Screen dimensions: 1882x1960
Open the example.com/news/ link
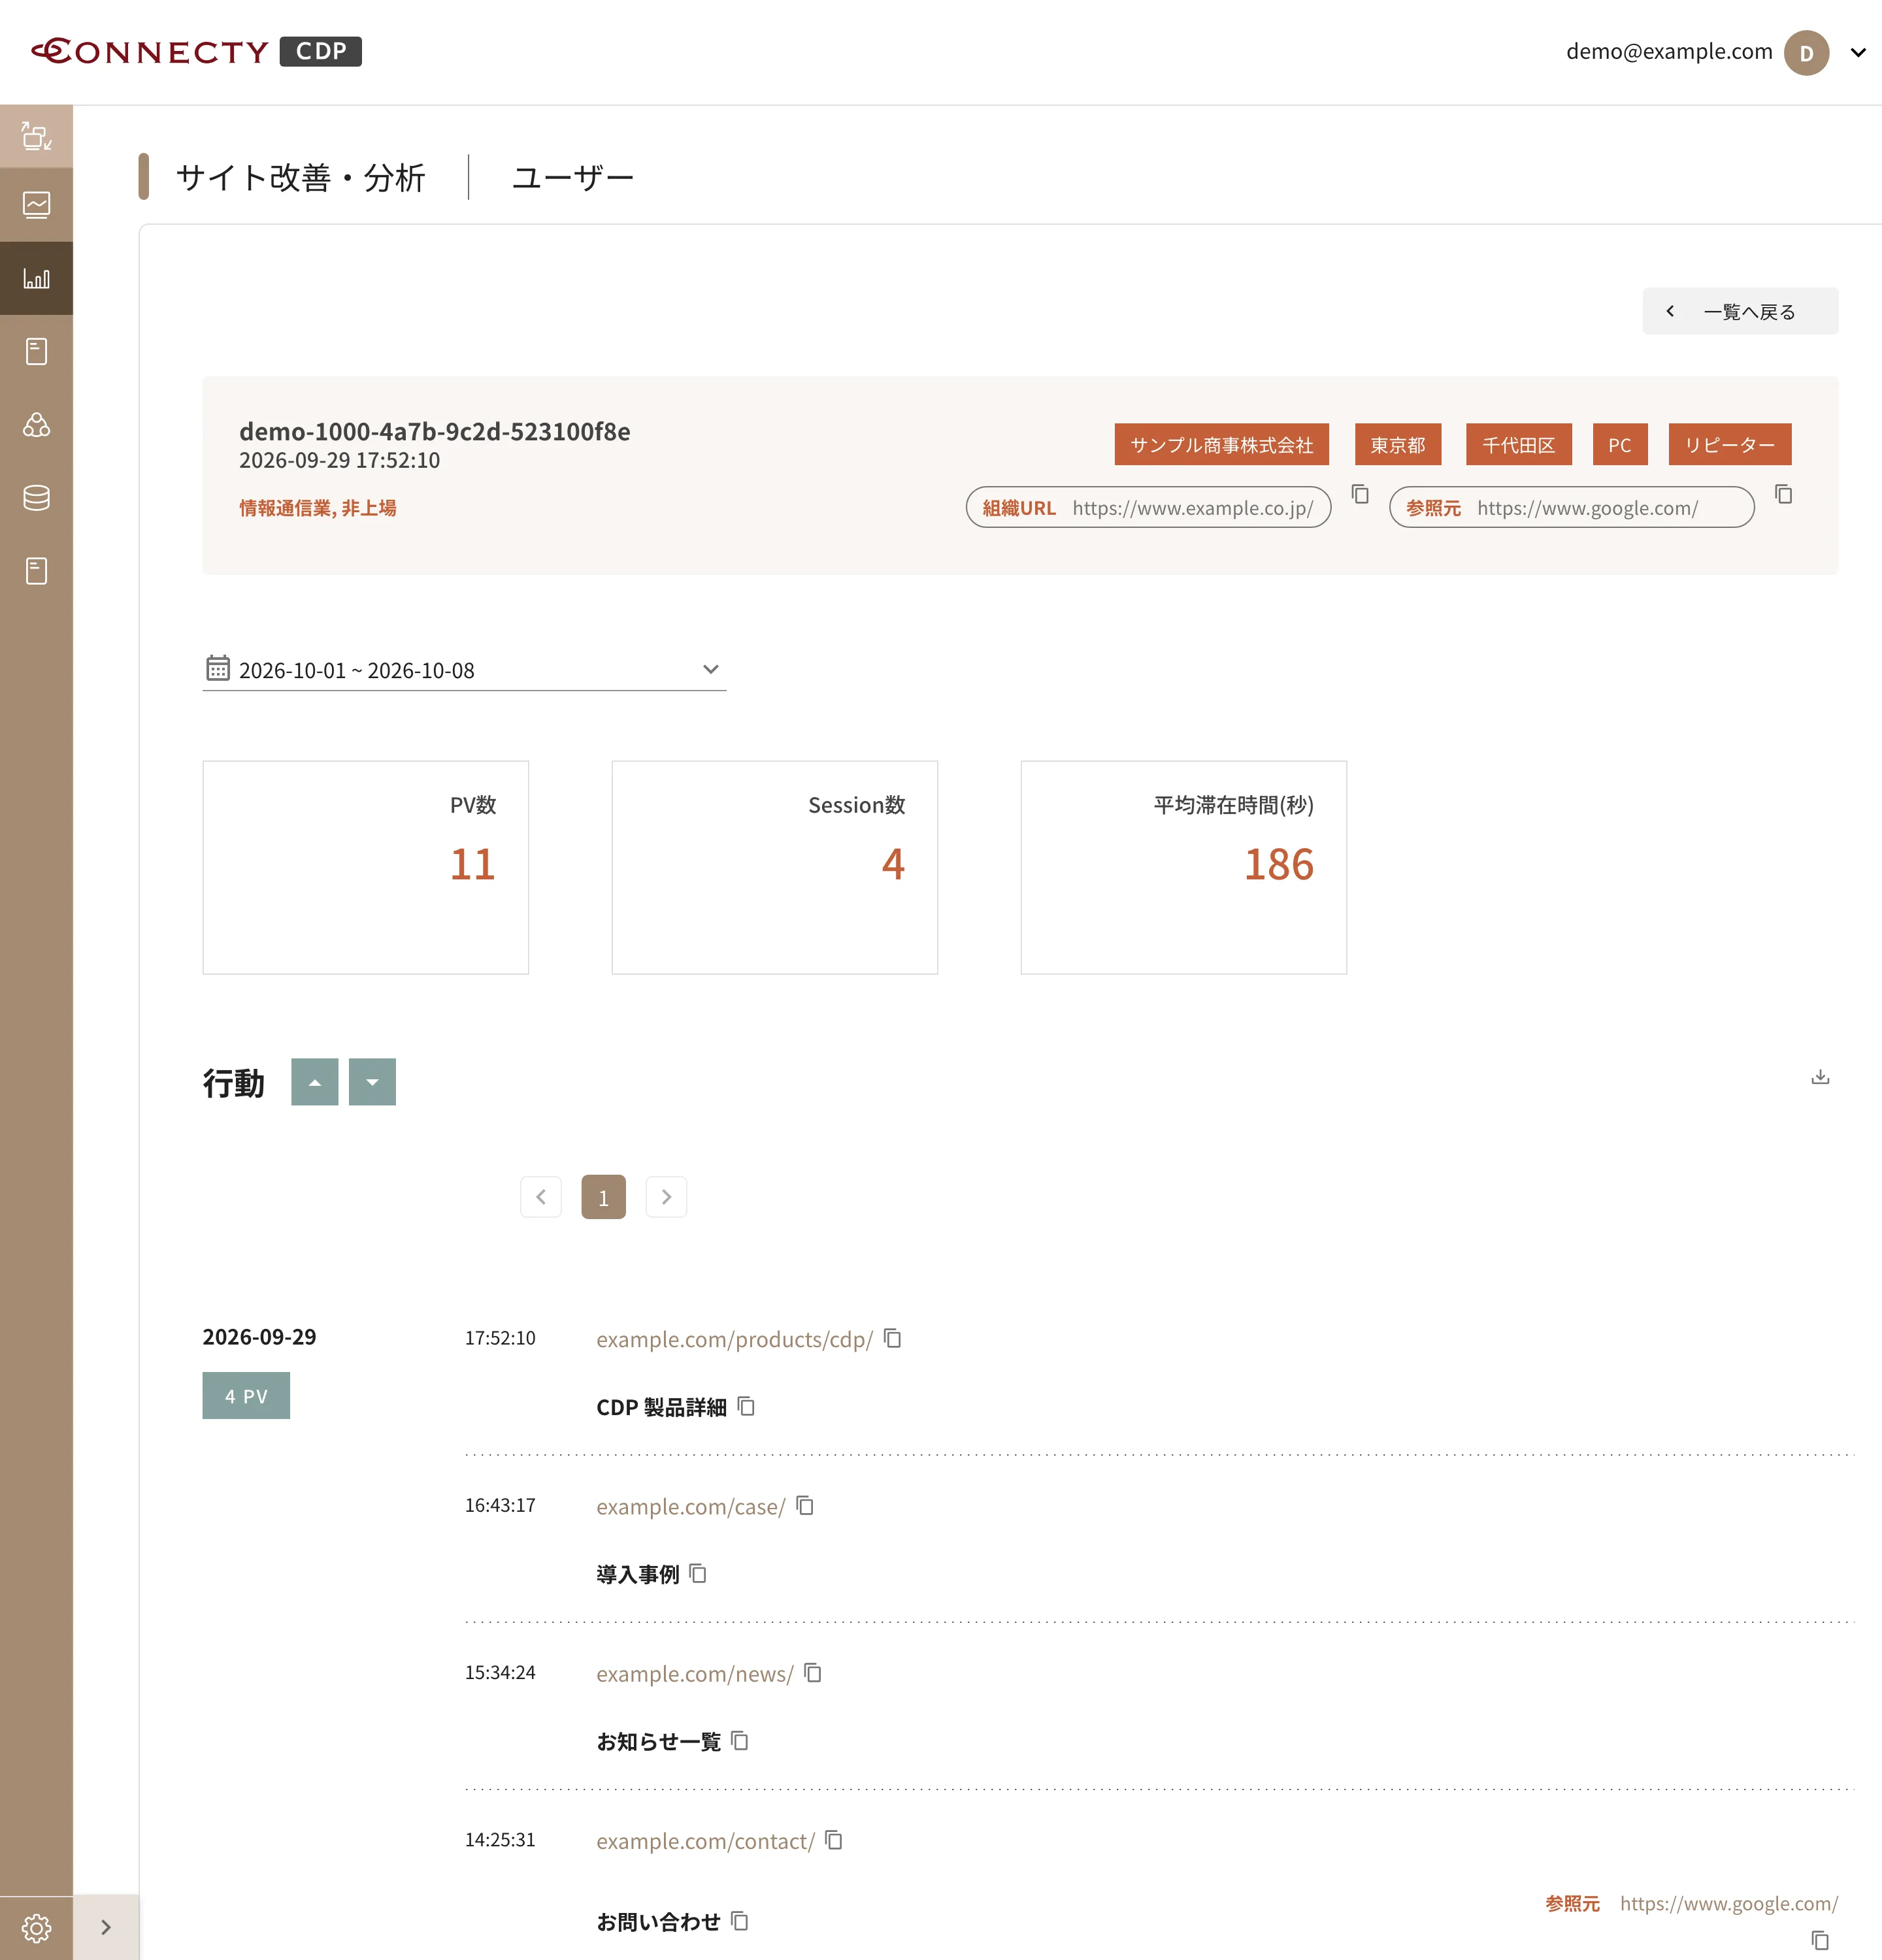[x=694, y=1673]
